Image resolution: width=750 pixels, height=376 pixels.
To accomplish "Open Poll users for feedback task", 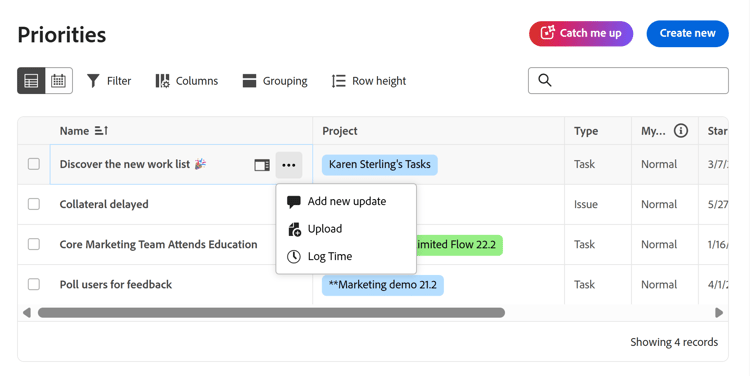I will 116,285.
